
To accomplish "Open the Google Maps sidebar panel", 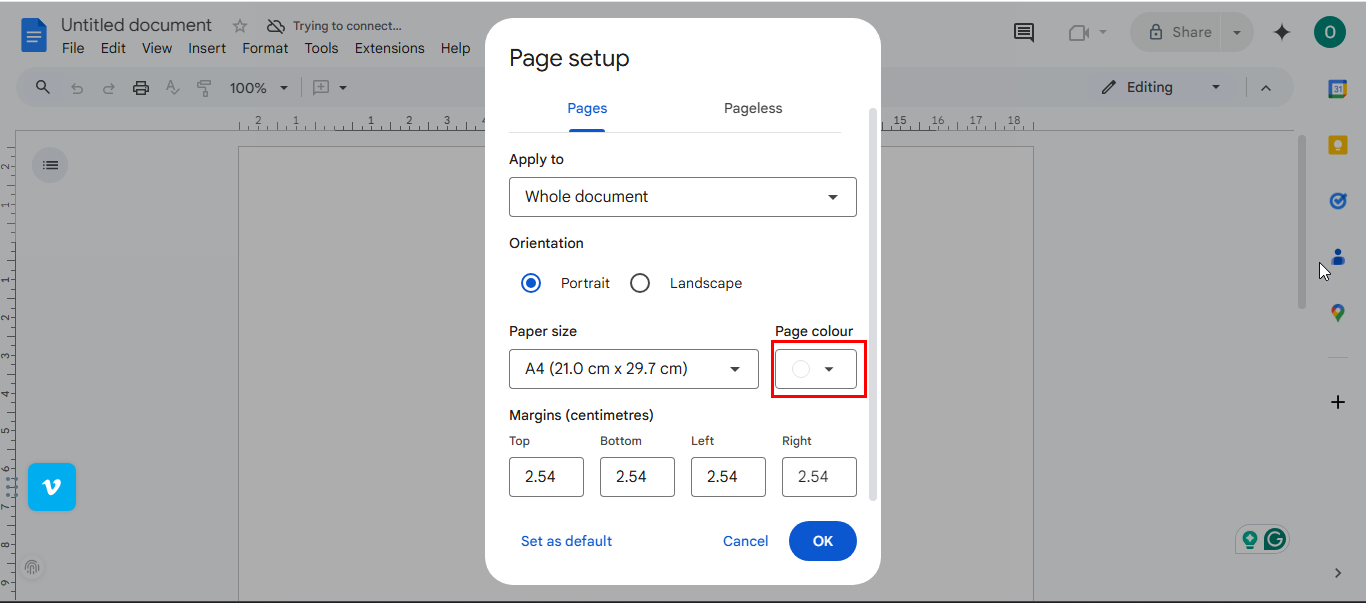I will [x=1338, y=312].
